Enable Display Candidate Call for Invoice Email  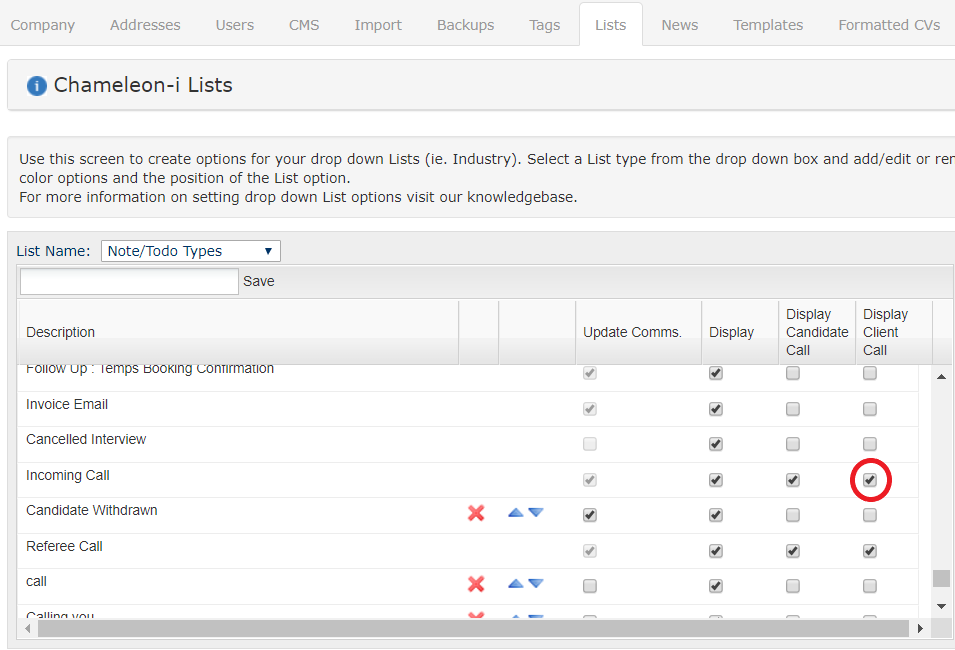pyautogui.click(x=792, y=409)
